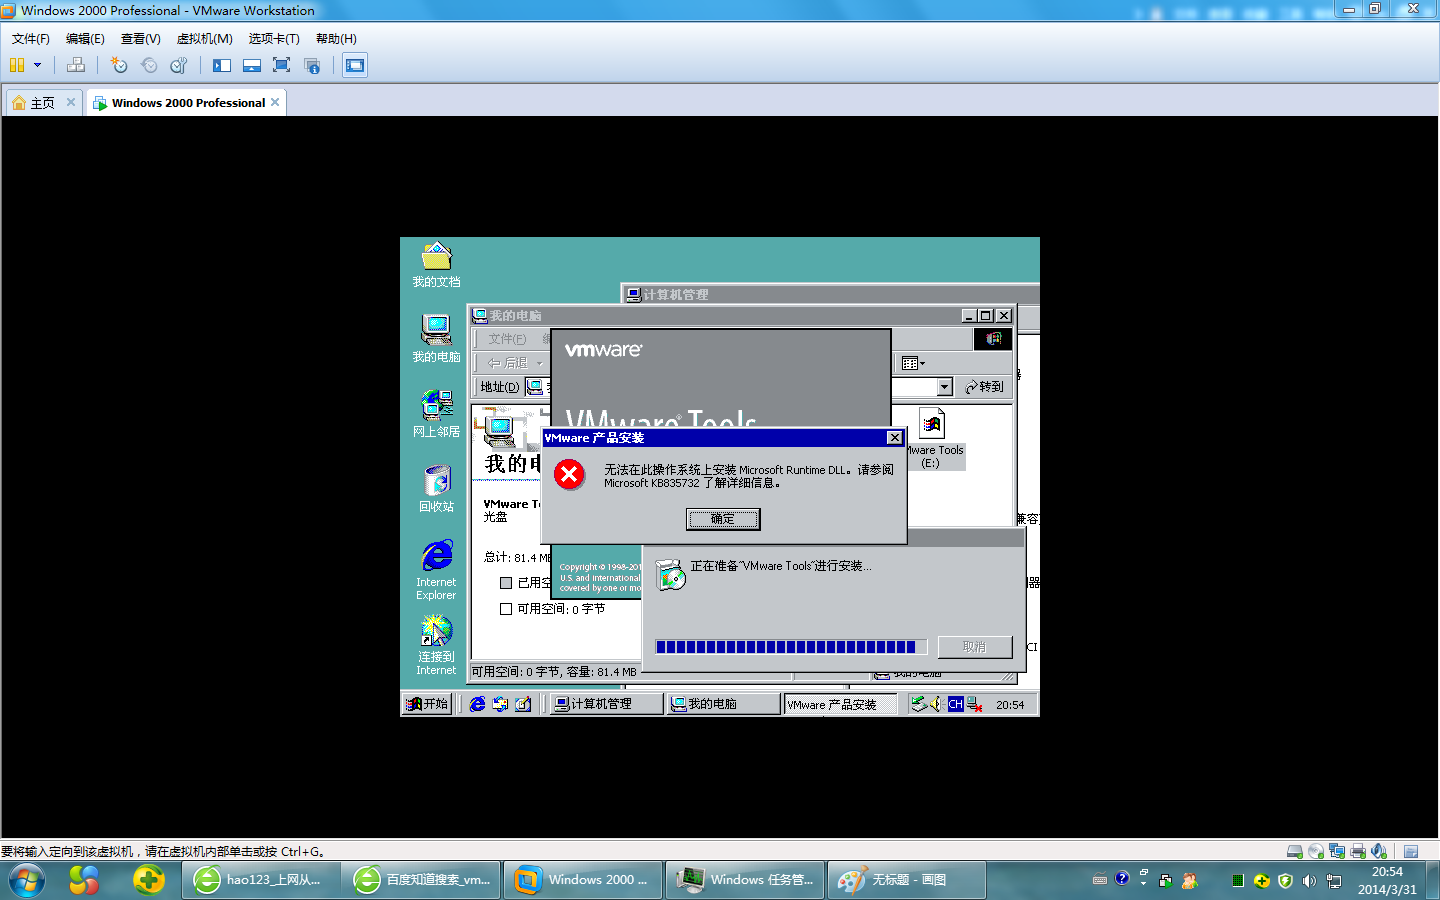Click the 计算机管理 window title bar

pos(830,294)
